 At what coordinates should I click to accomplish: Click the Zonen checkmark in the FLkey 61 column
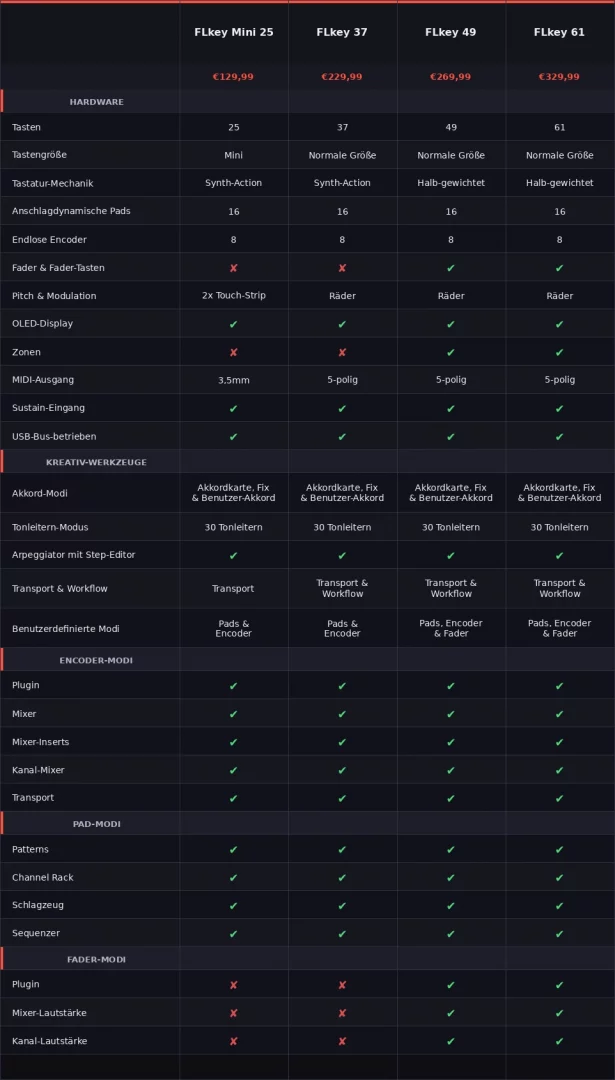click(x=559, y=352)
